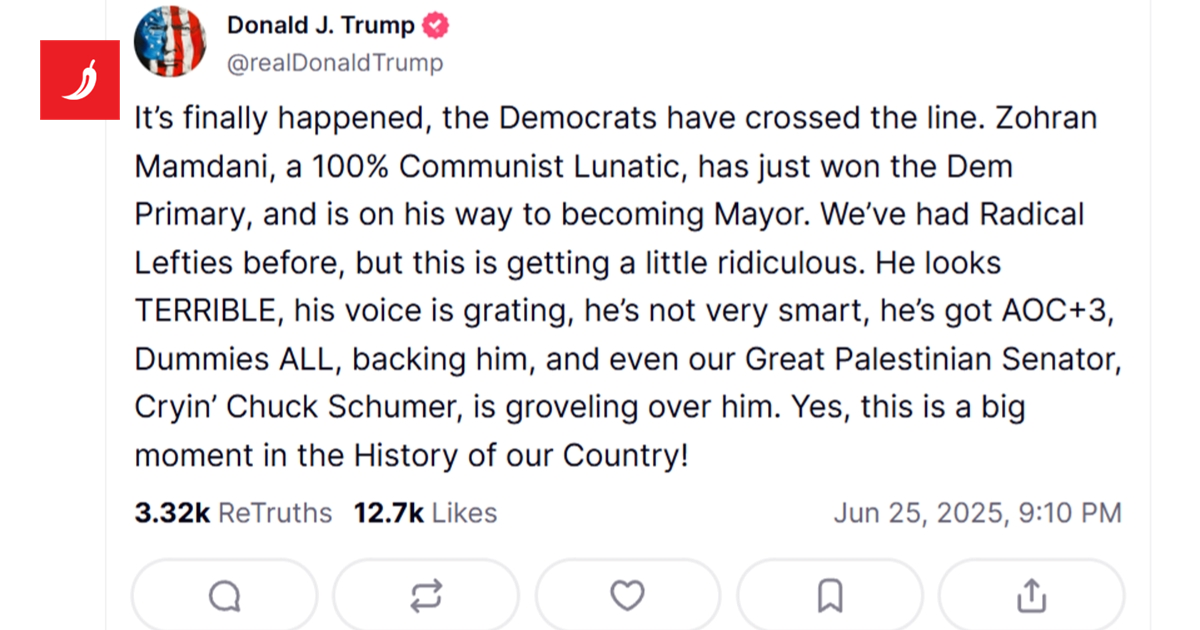Viewport: 1200px width, 630px height.
Task: View the 12.7k Likes list
Action: [x=425, y=513]
